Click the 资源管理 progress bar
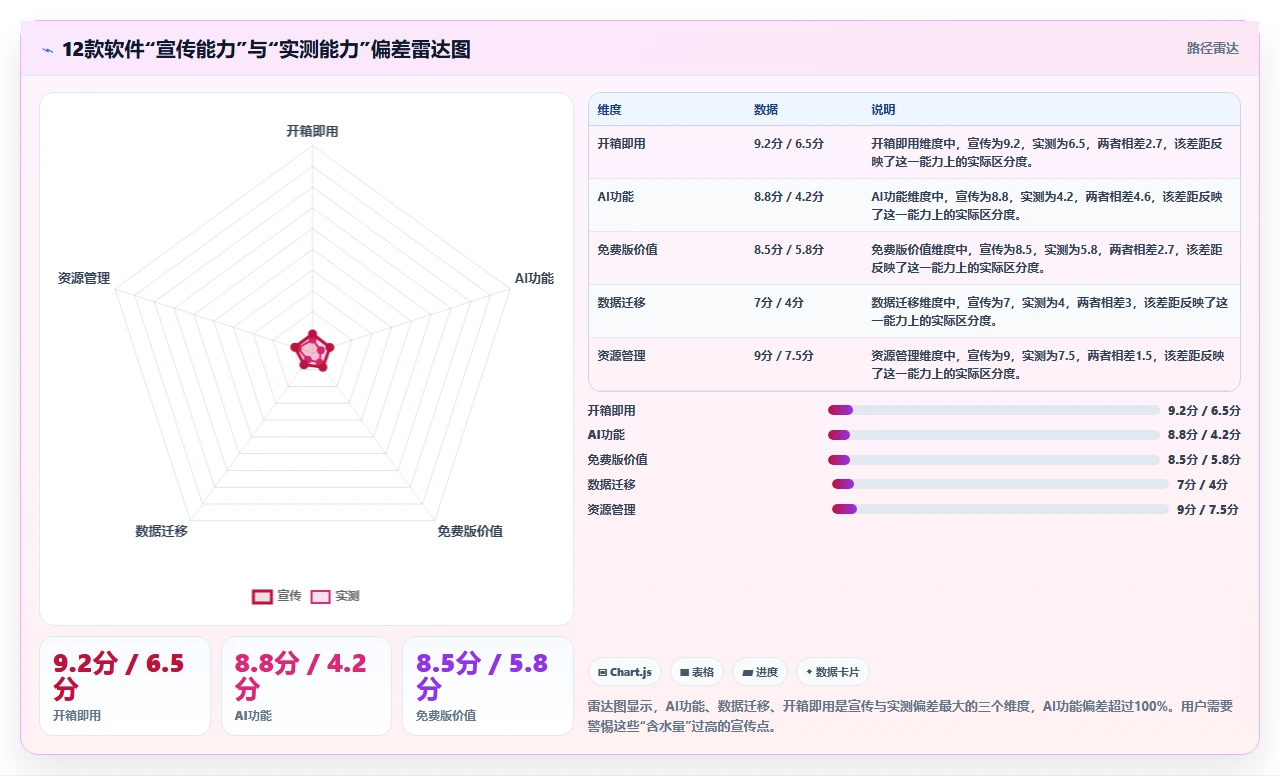Viewport: 1280px width, 776px height. coord(1000,509)
